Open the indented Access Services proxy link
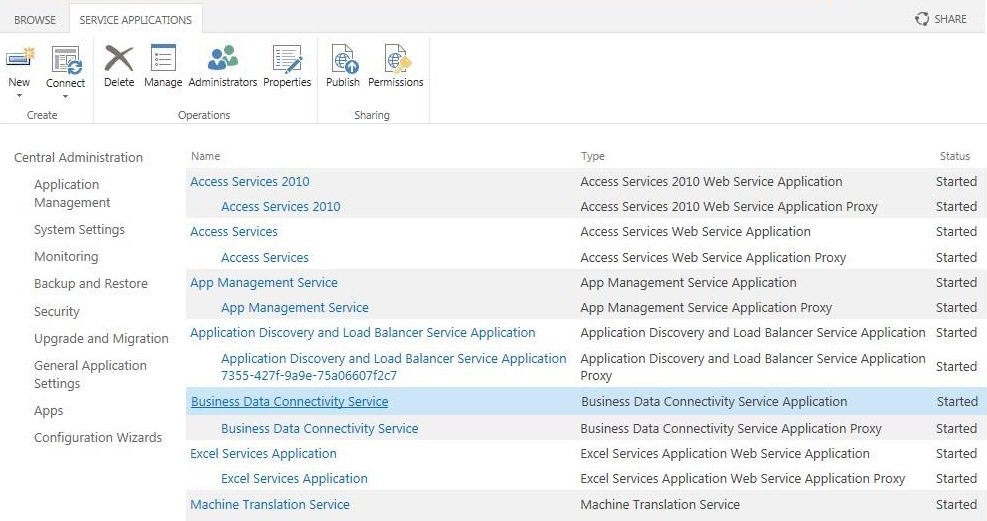Screen dimensions: 987x521 pos(264,257)
